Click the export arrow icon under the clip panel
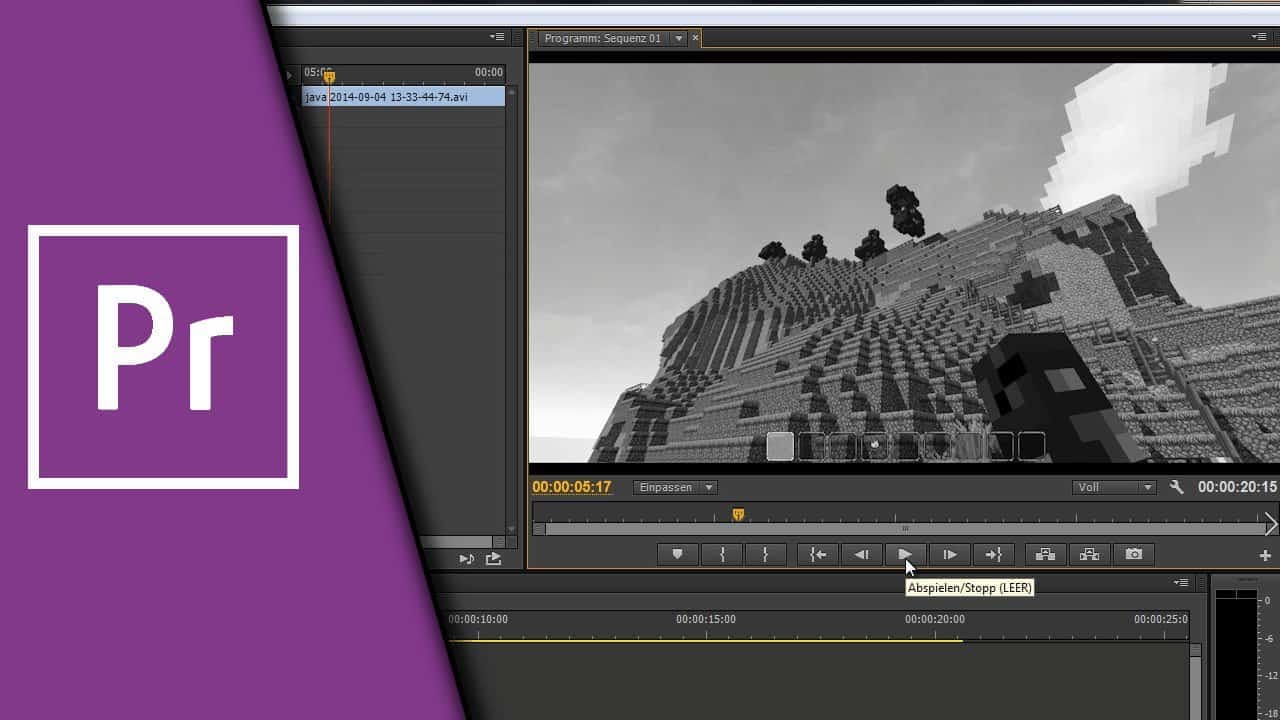Viewport: 1280px width, 720px height. 493,559
